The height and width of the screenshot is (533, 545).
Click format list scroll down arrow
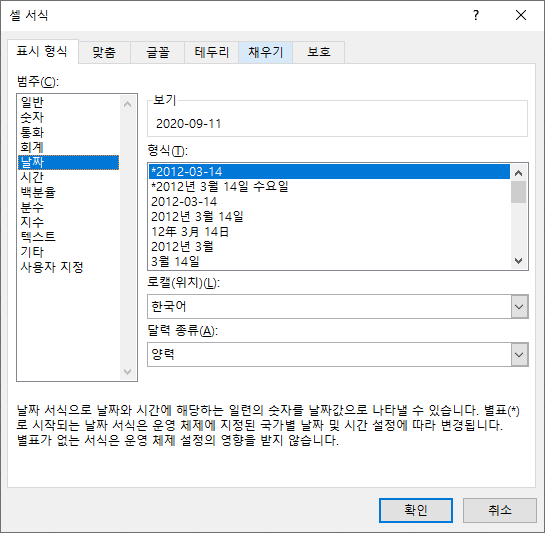(x=519, y=261)
